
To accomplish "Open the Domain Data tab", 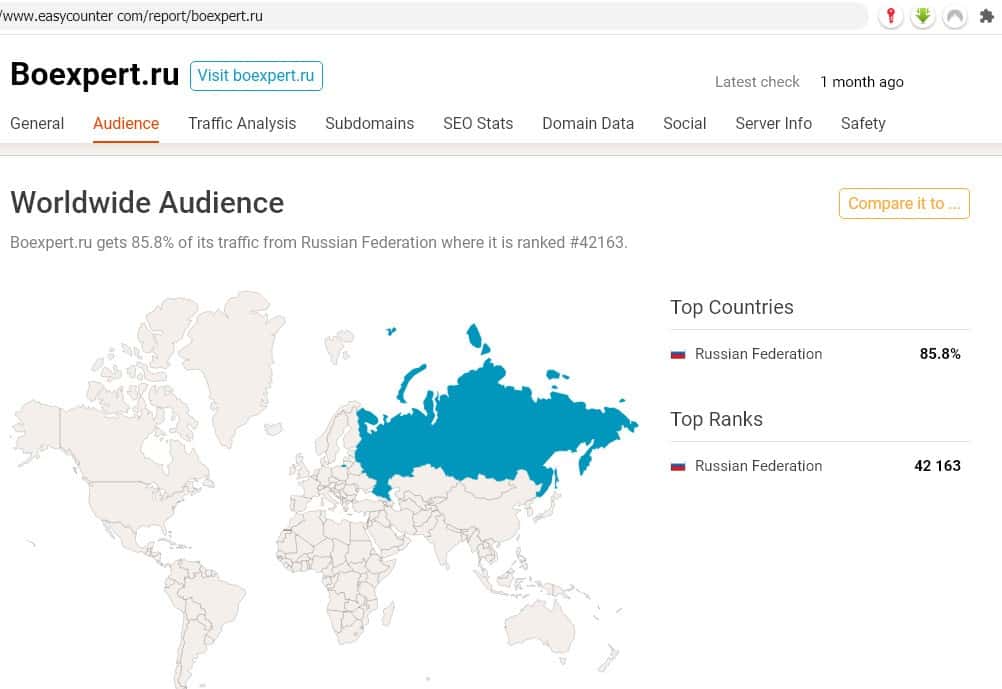I will pyautogui.click(x=588, y=124).
